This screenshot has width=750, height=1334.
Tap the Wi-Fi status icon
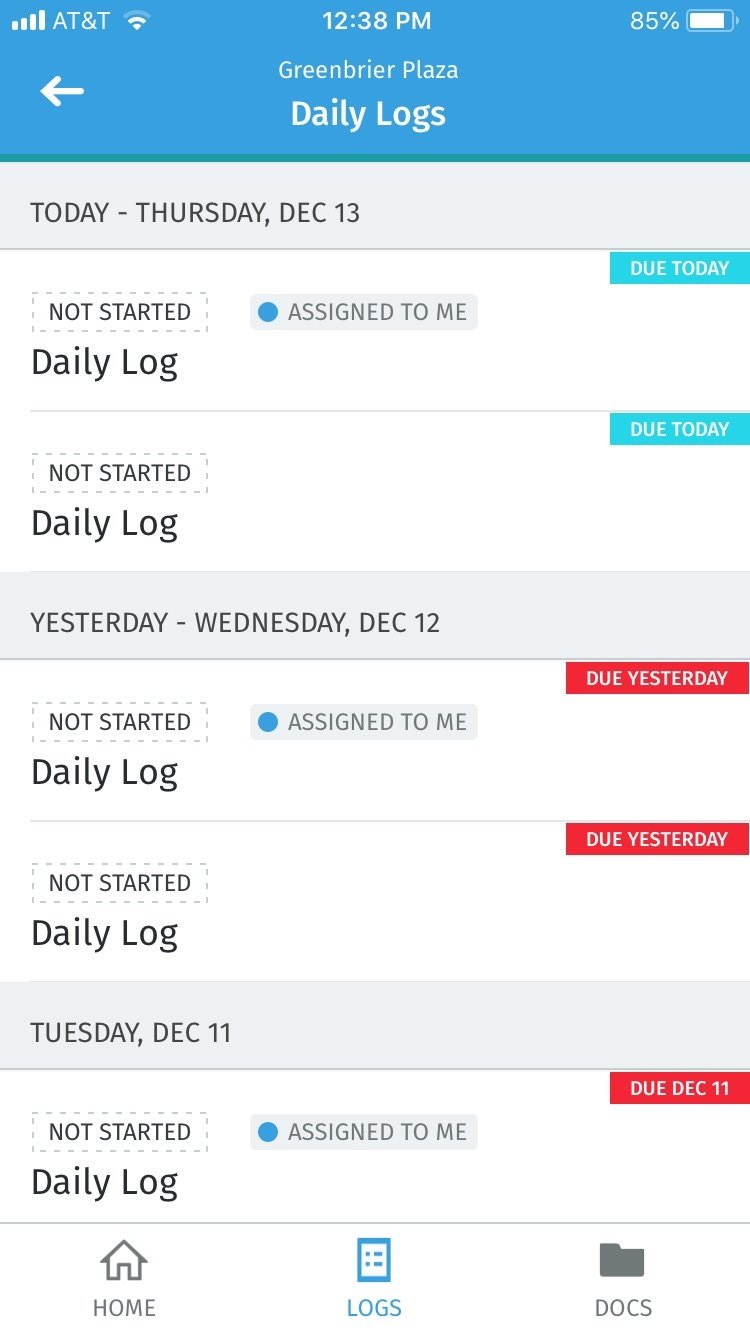pyautogui.click(x=137, y=21)
